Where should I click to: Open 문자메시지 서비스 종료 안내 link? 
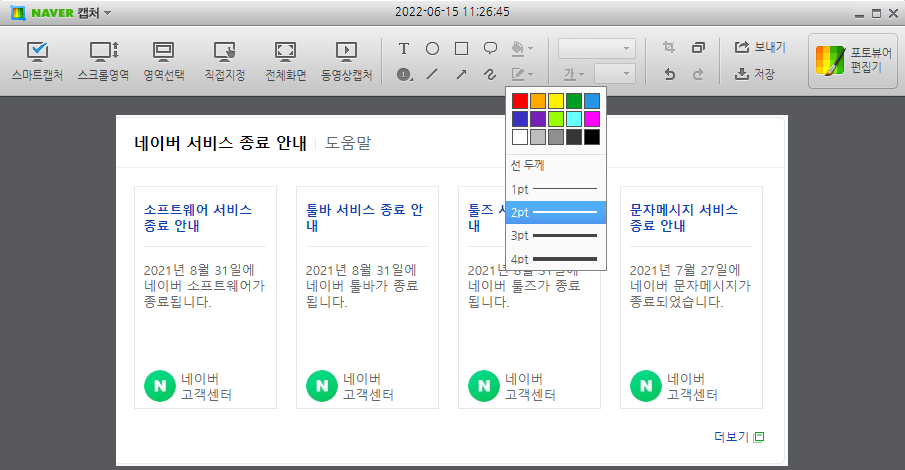coord(683,218)
